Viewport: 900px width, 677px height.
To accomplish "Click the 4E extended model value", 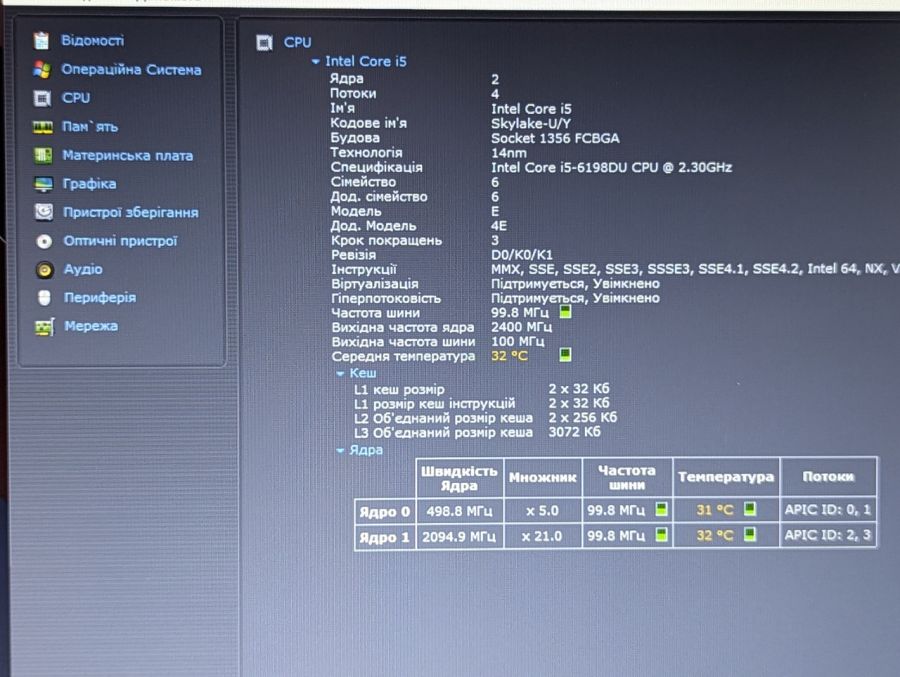I will click(x=499, y=226).
